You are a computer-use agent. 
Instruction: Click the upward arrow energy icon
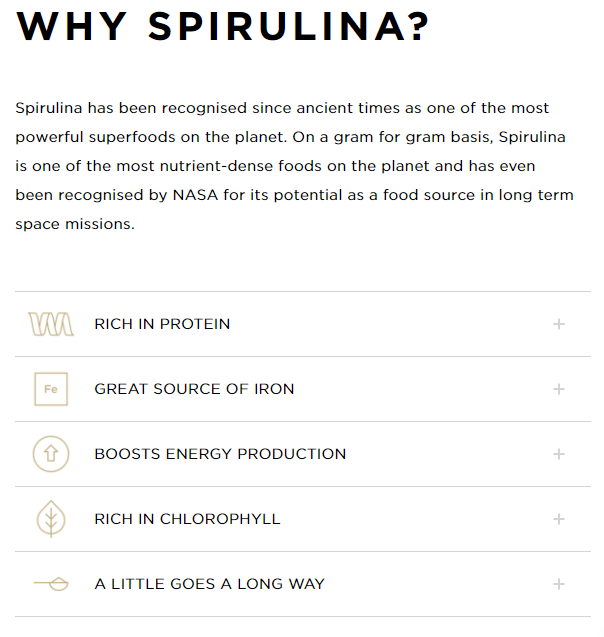coord(50,454)
